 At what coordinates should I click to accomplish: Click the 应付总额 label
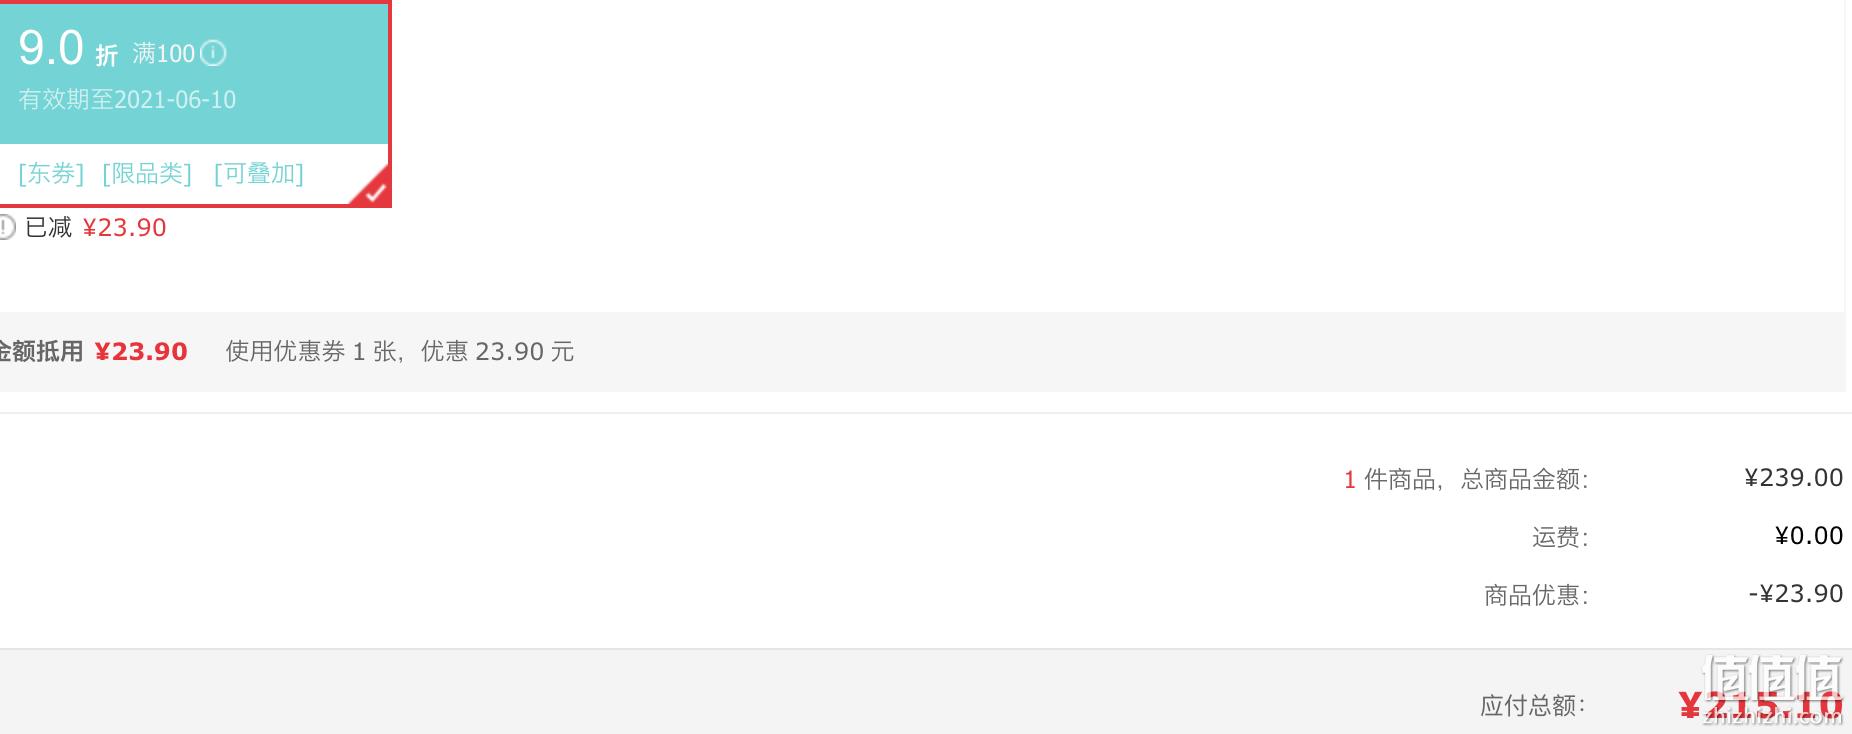(x=1532, y=706)
